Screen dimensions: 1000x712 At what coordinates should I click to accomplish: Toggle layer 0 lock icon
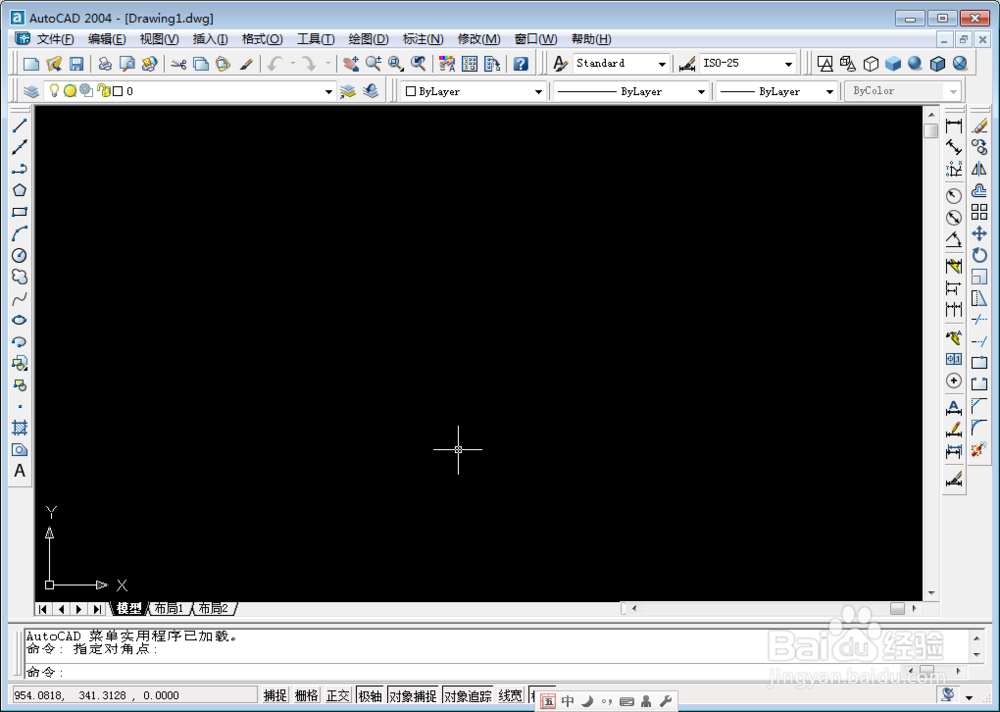[x=104, y=91]
